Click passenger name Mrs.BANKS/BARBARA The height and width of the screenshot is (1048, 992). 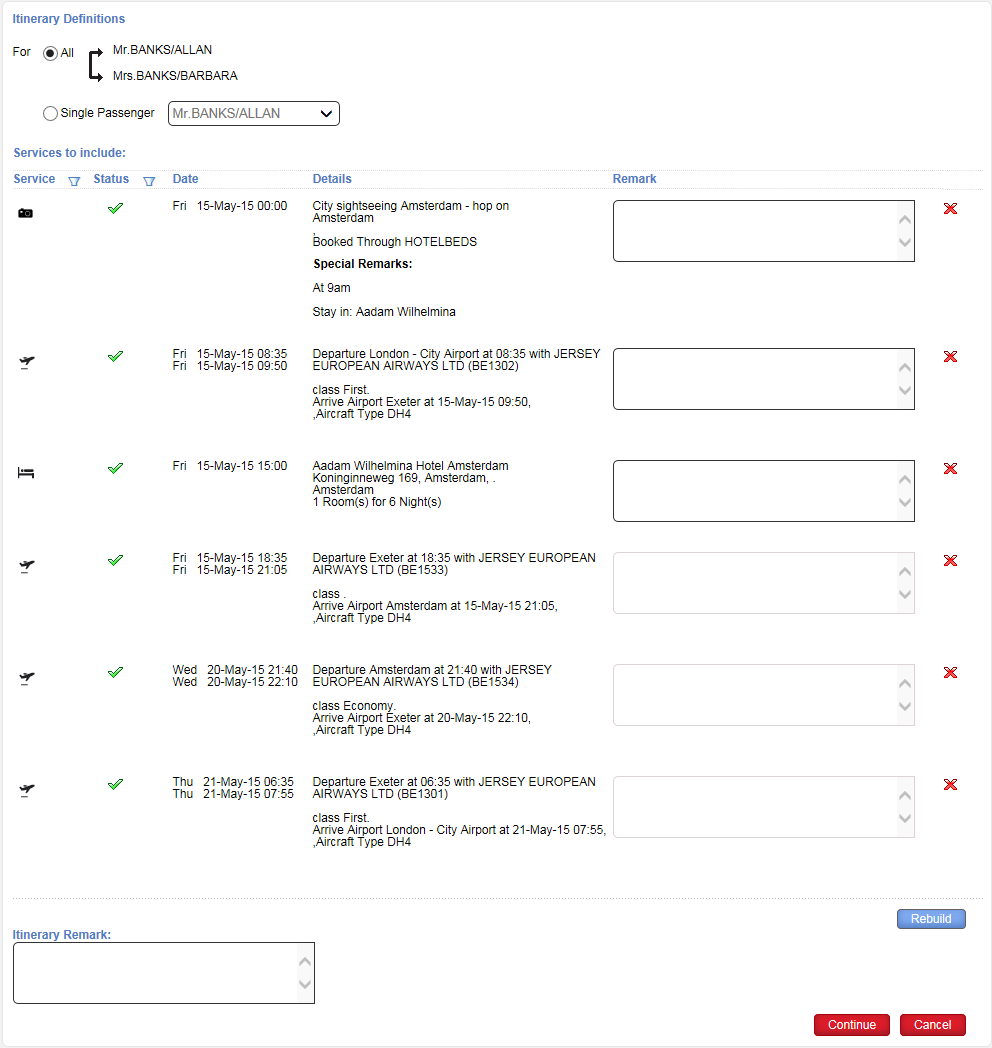click(175, 76)
